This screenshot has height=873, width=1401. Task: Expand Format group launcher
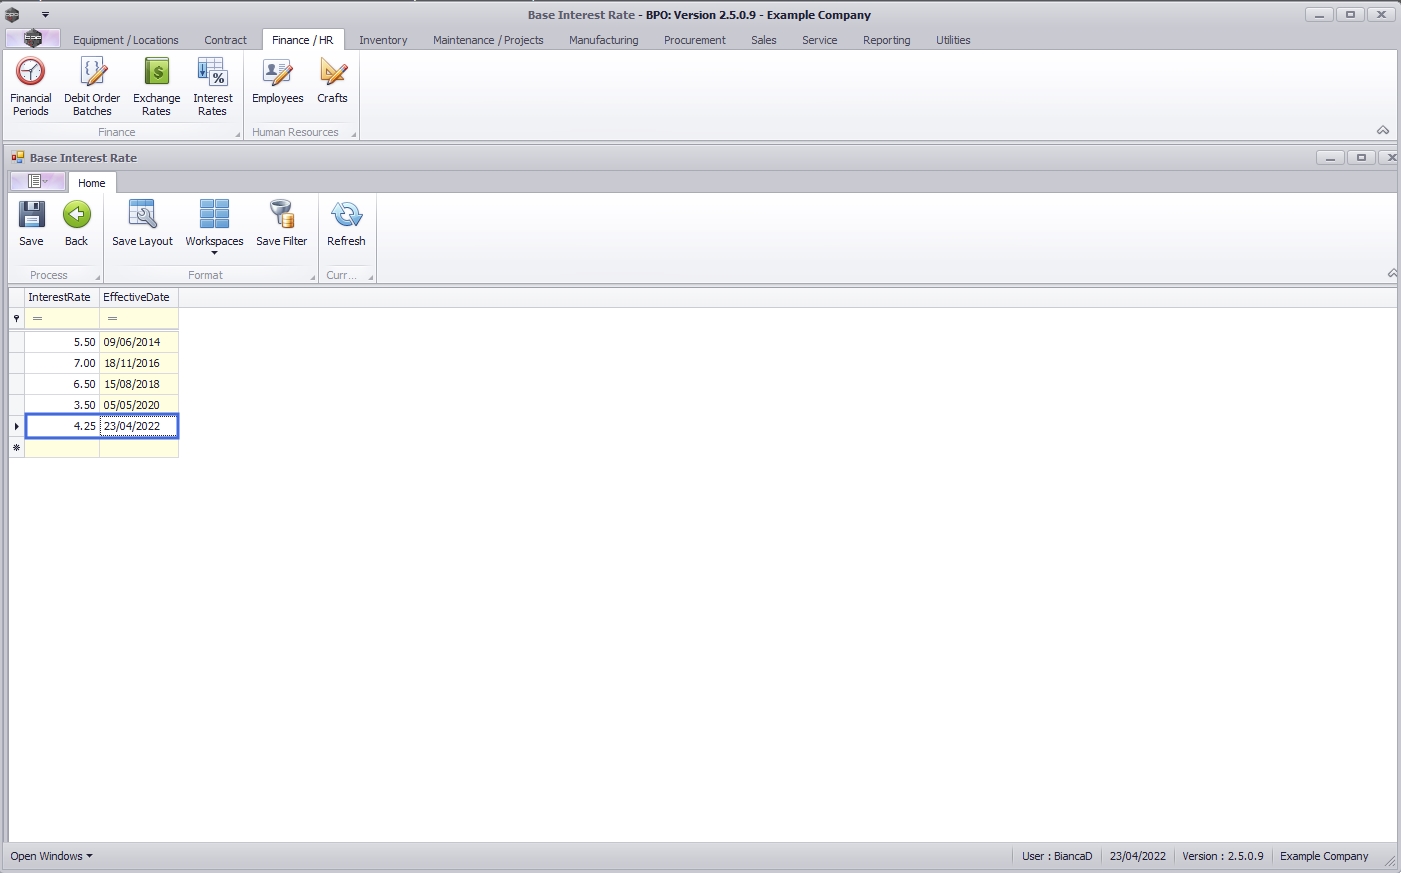(313, 277)
